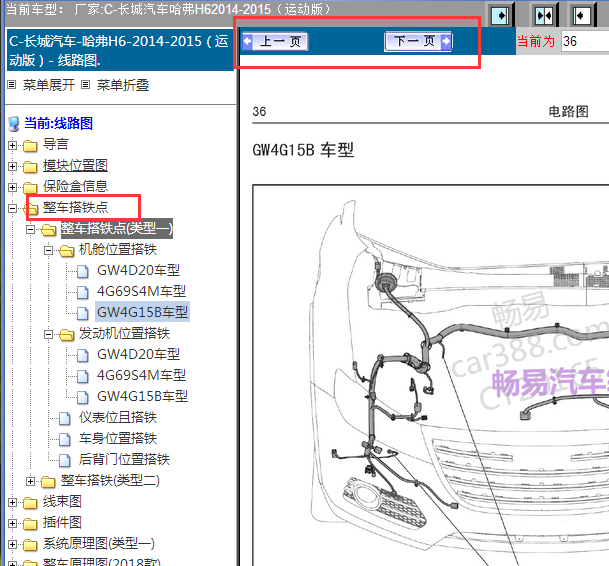Click the open folder icon beside 机舱位置搭铁
Image resolution: width=609 pixels, height=566 pixels.
(x=66, y=251)
